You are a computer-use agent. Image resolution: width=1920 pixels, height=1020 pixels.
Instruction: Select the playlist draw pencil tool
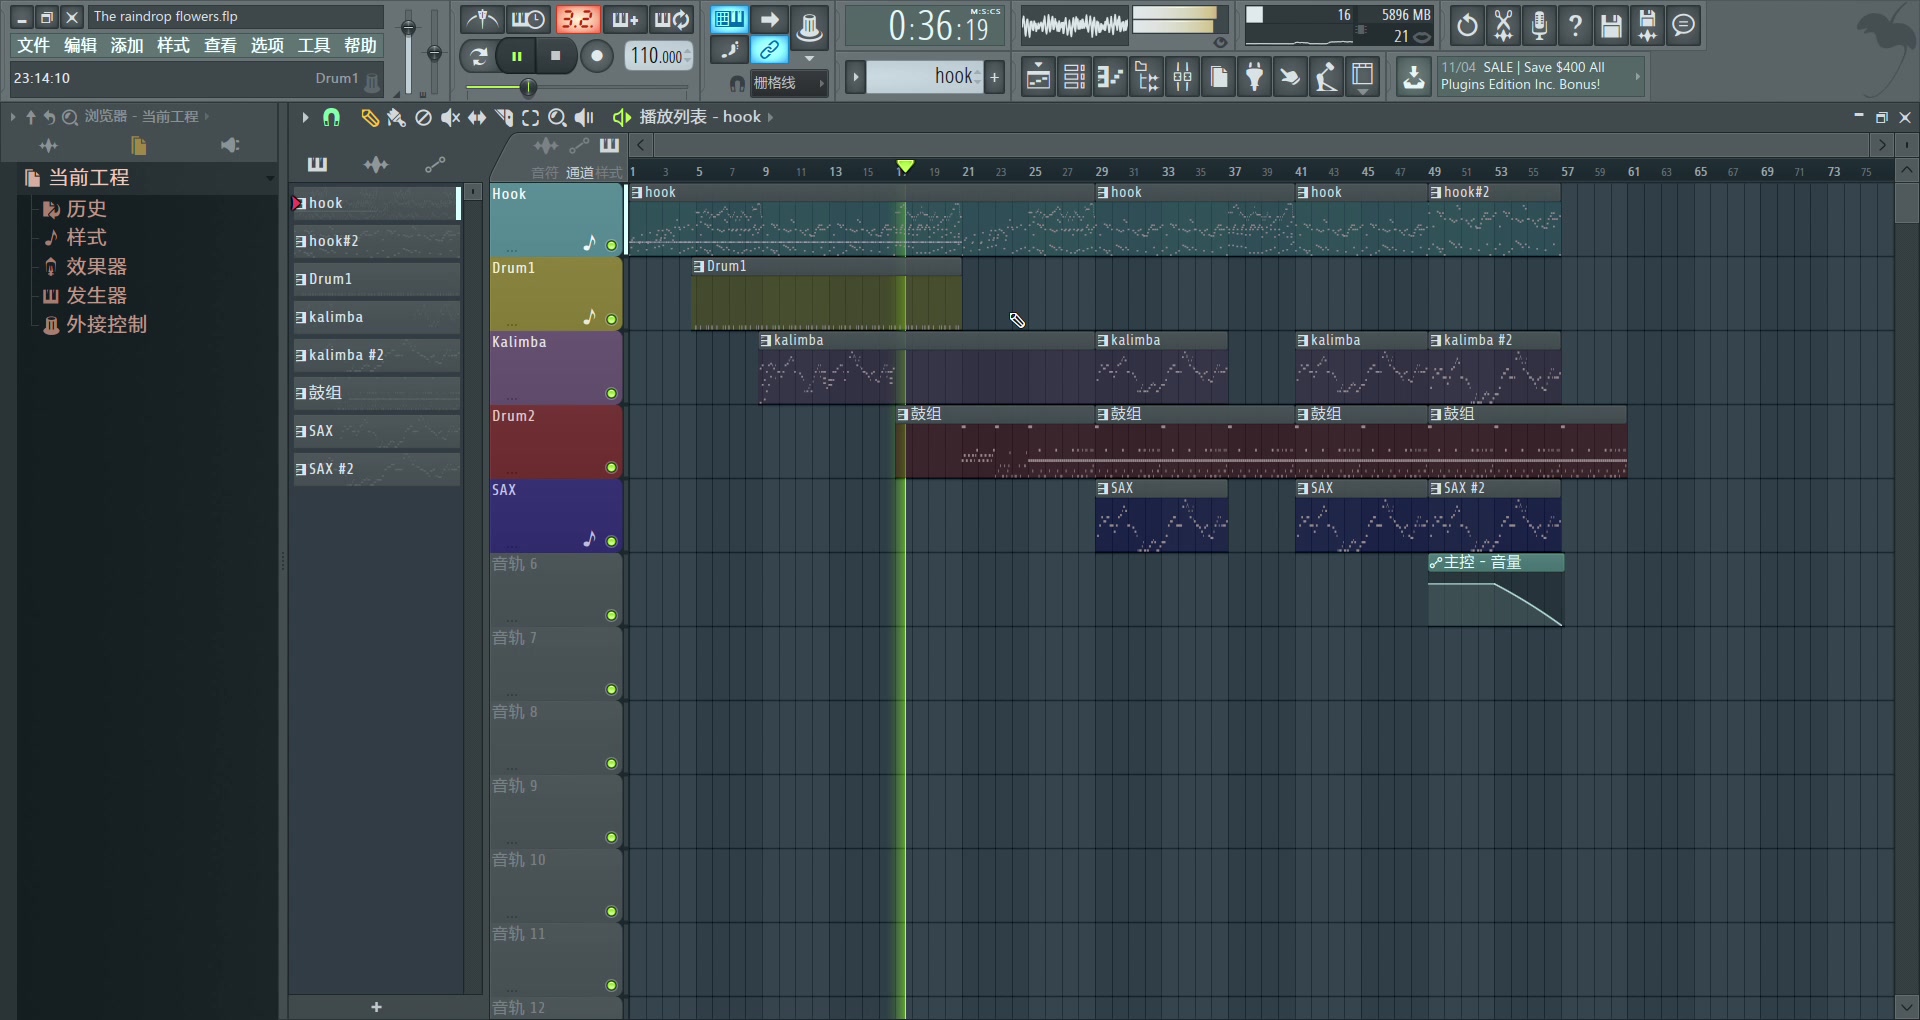369,118
